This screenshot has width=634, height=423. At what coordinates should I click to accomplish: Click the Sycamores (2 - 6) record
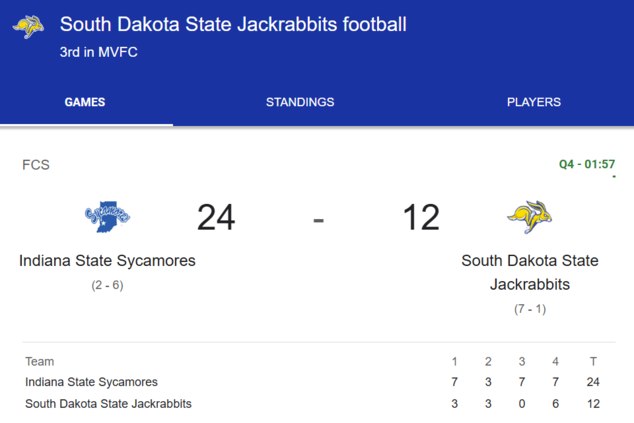(107, 285)
